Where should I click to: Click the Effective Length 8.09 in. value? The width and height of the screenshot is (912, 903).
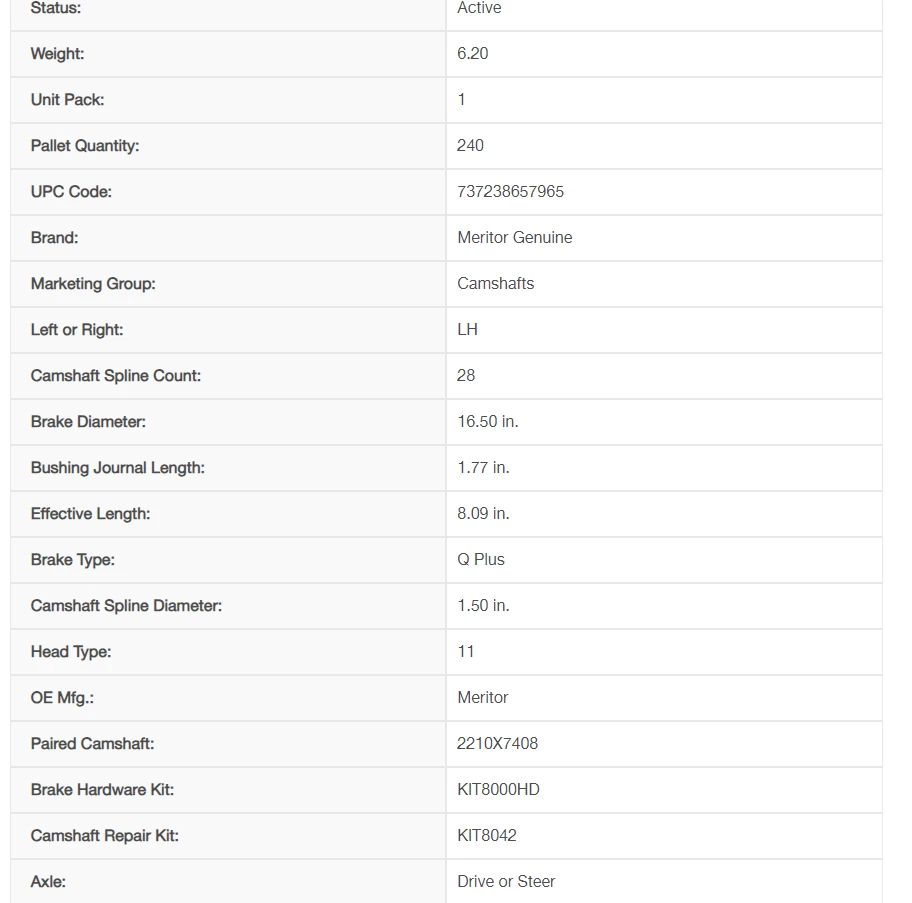483,514
